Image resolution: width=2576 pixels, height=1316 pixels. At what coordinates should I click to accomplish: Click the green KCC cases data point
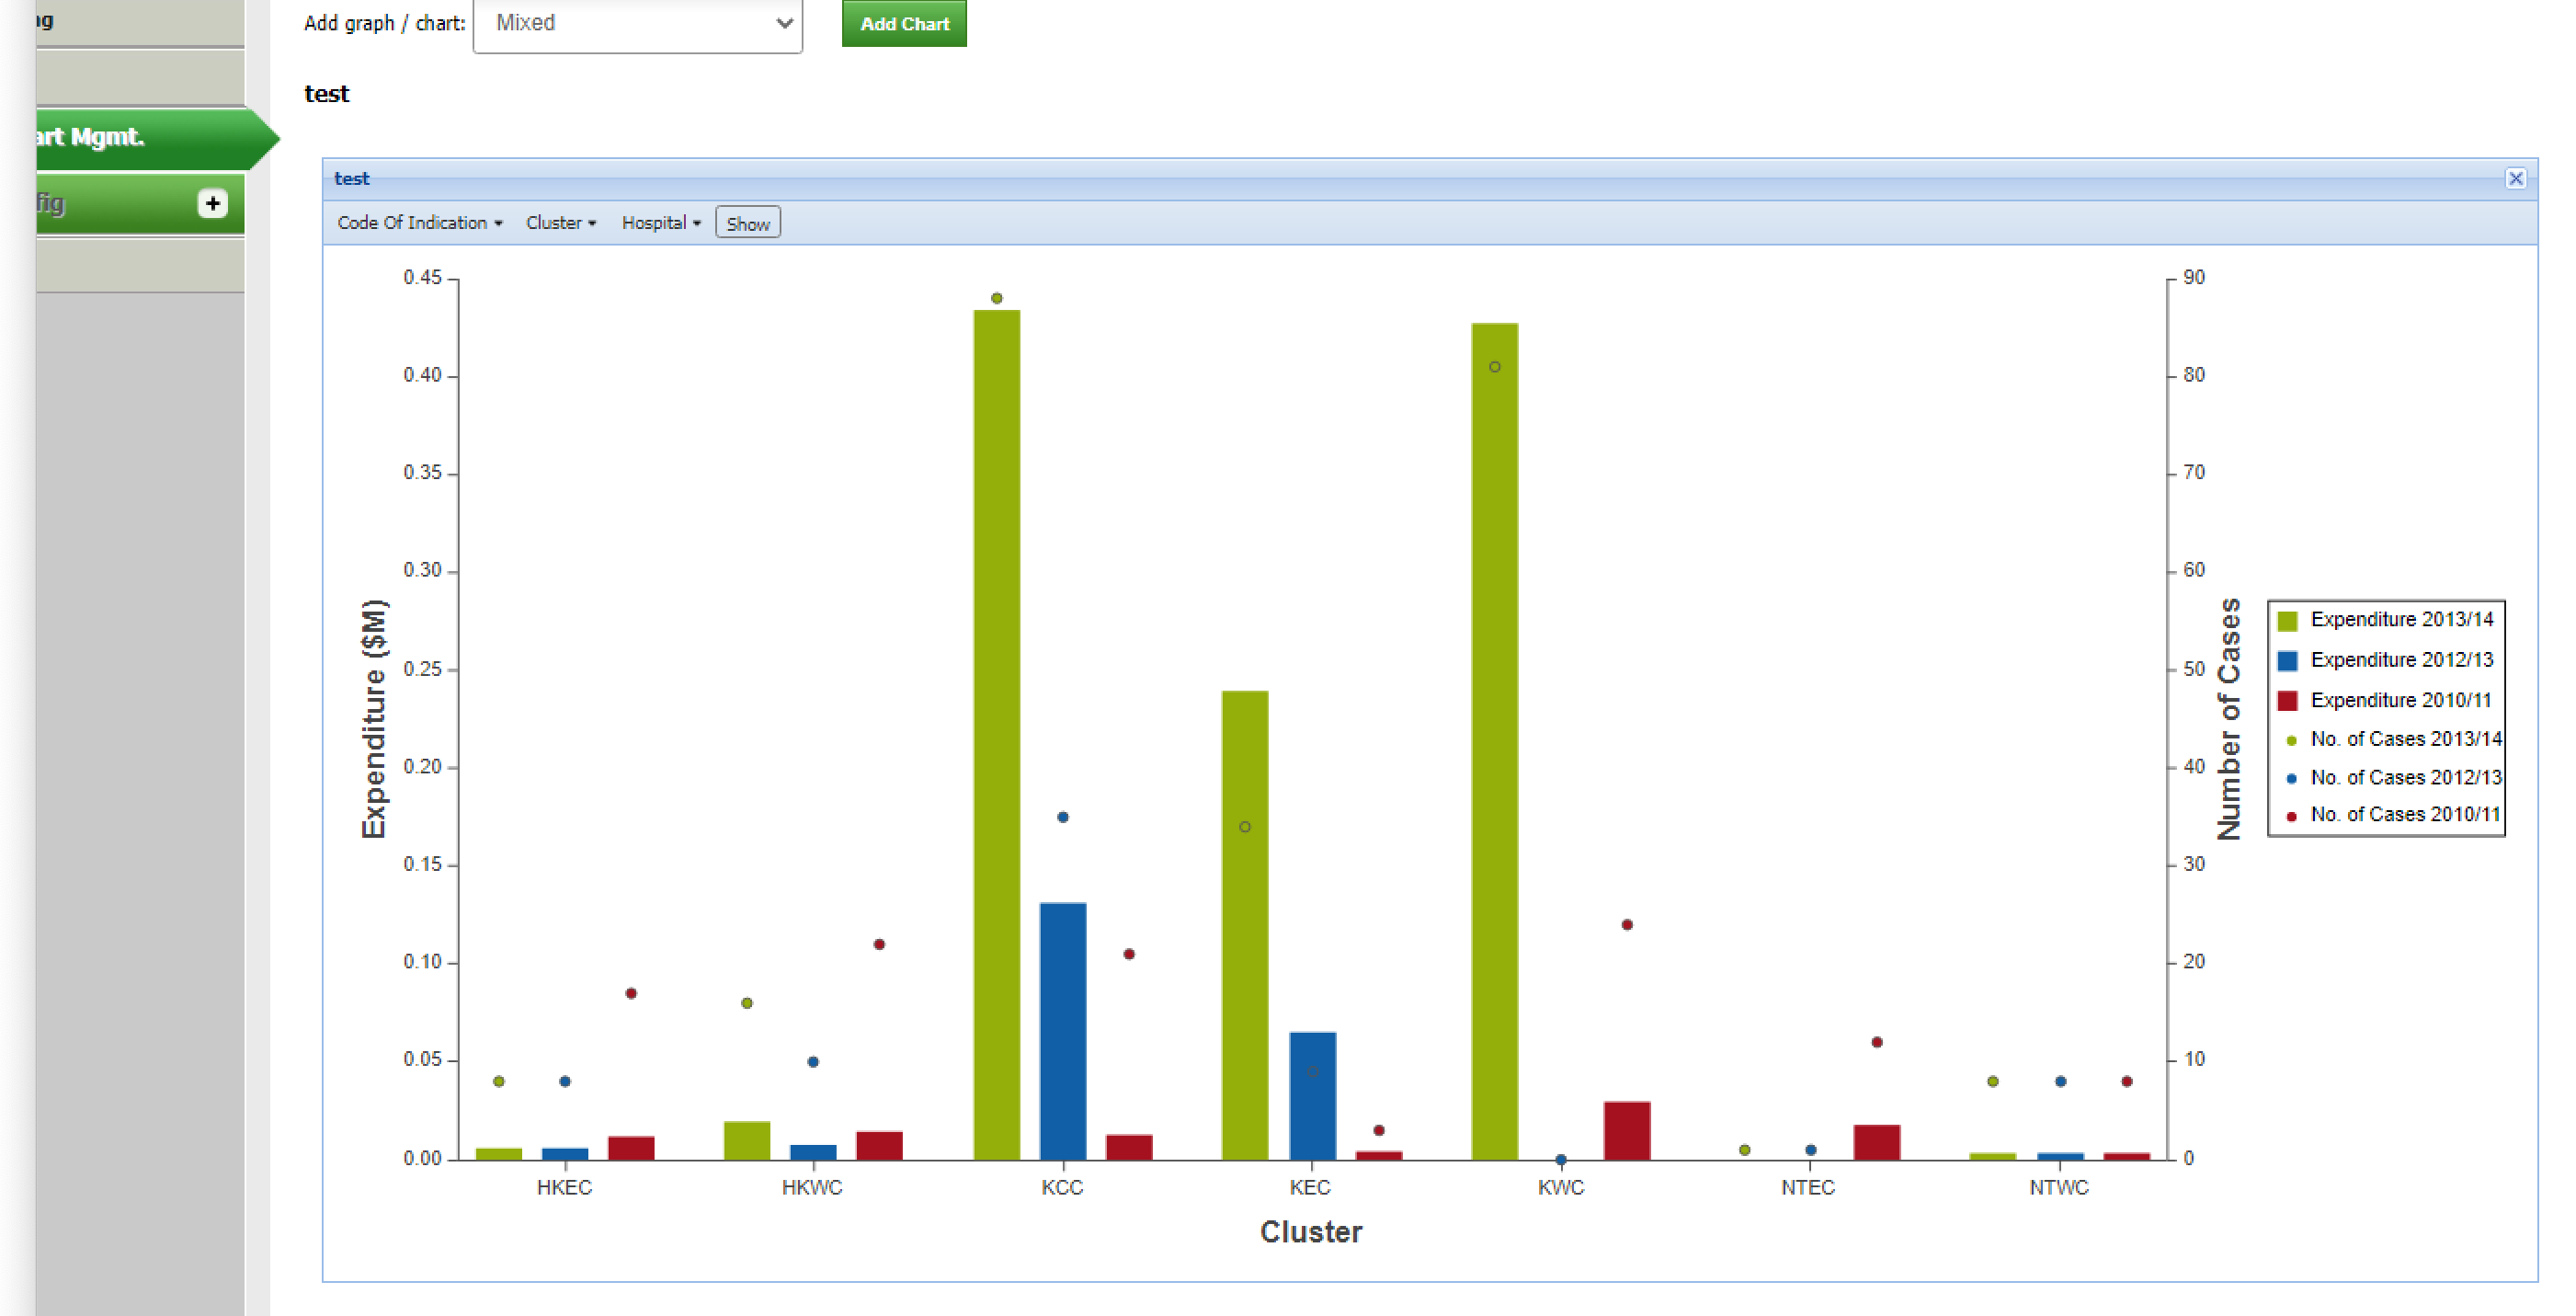(996, 298)
